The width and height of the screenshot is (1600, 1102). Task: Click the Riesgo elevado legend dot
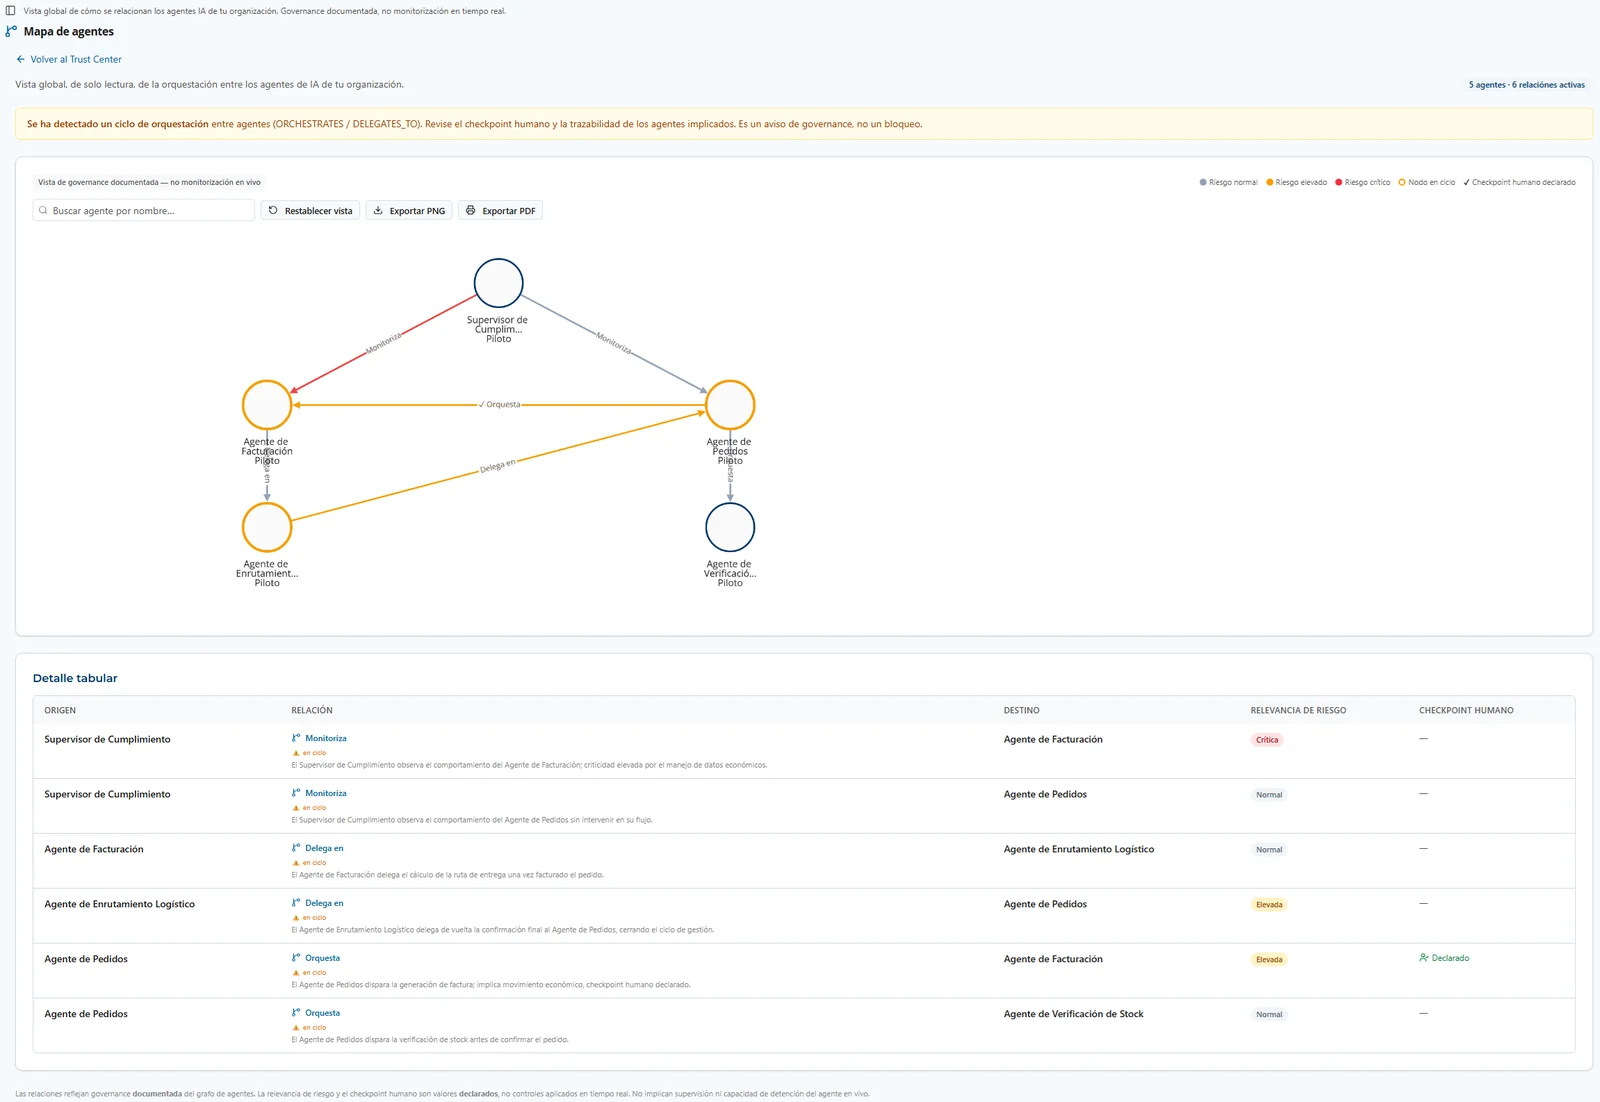(x=1270, y=183)
